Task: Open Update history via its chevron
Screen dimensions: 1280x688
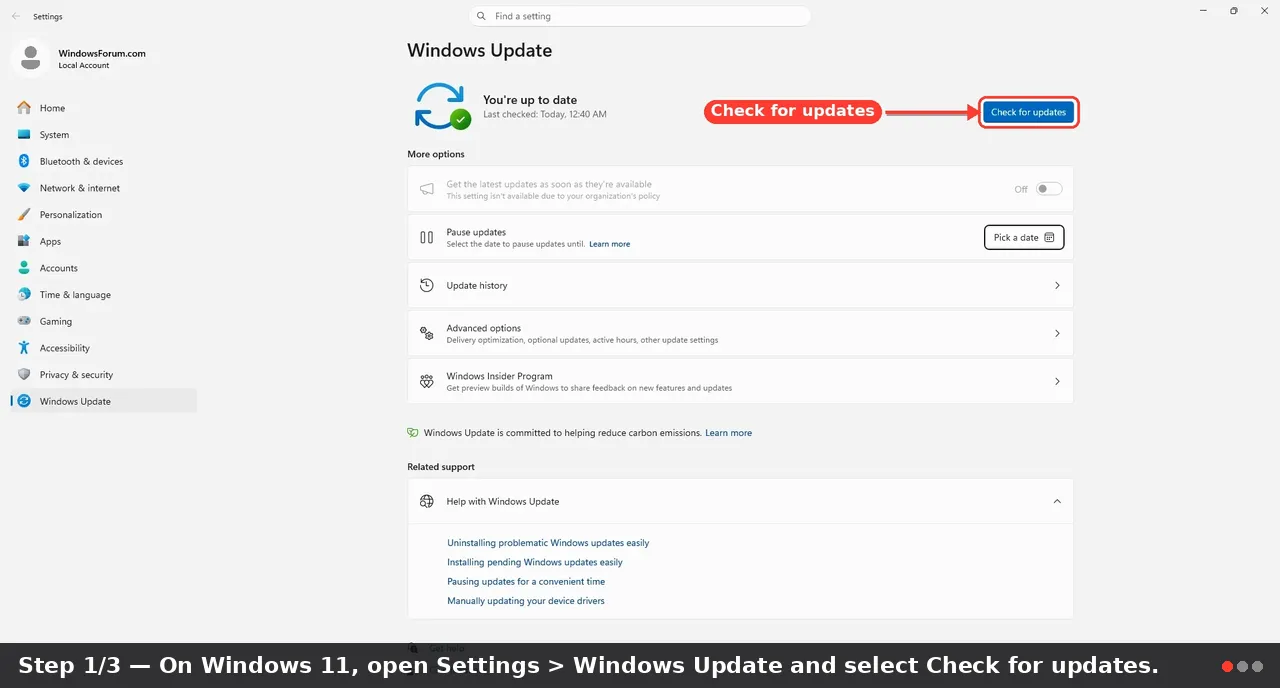Action: click(1057, 285)
